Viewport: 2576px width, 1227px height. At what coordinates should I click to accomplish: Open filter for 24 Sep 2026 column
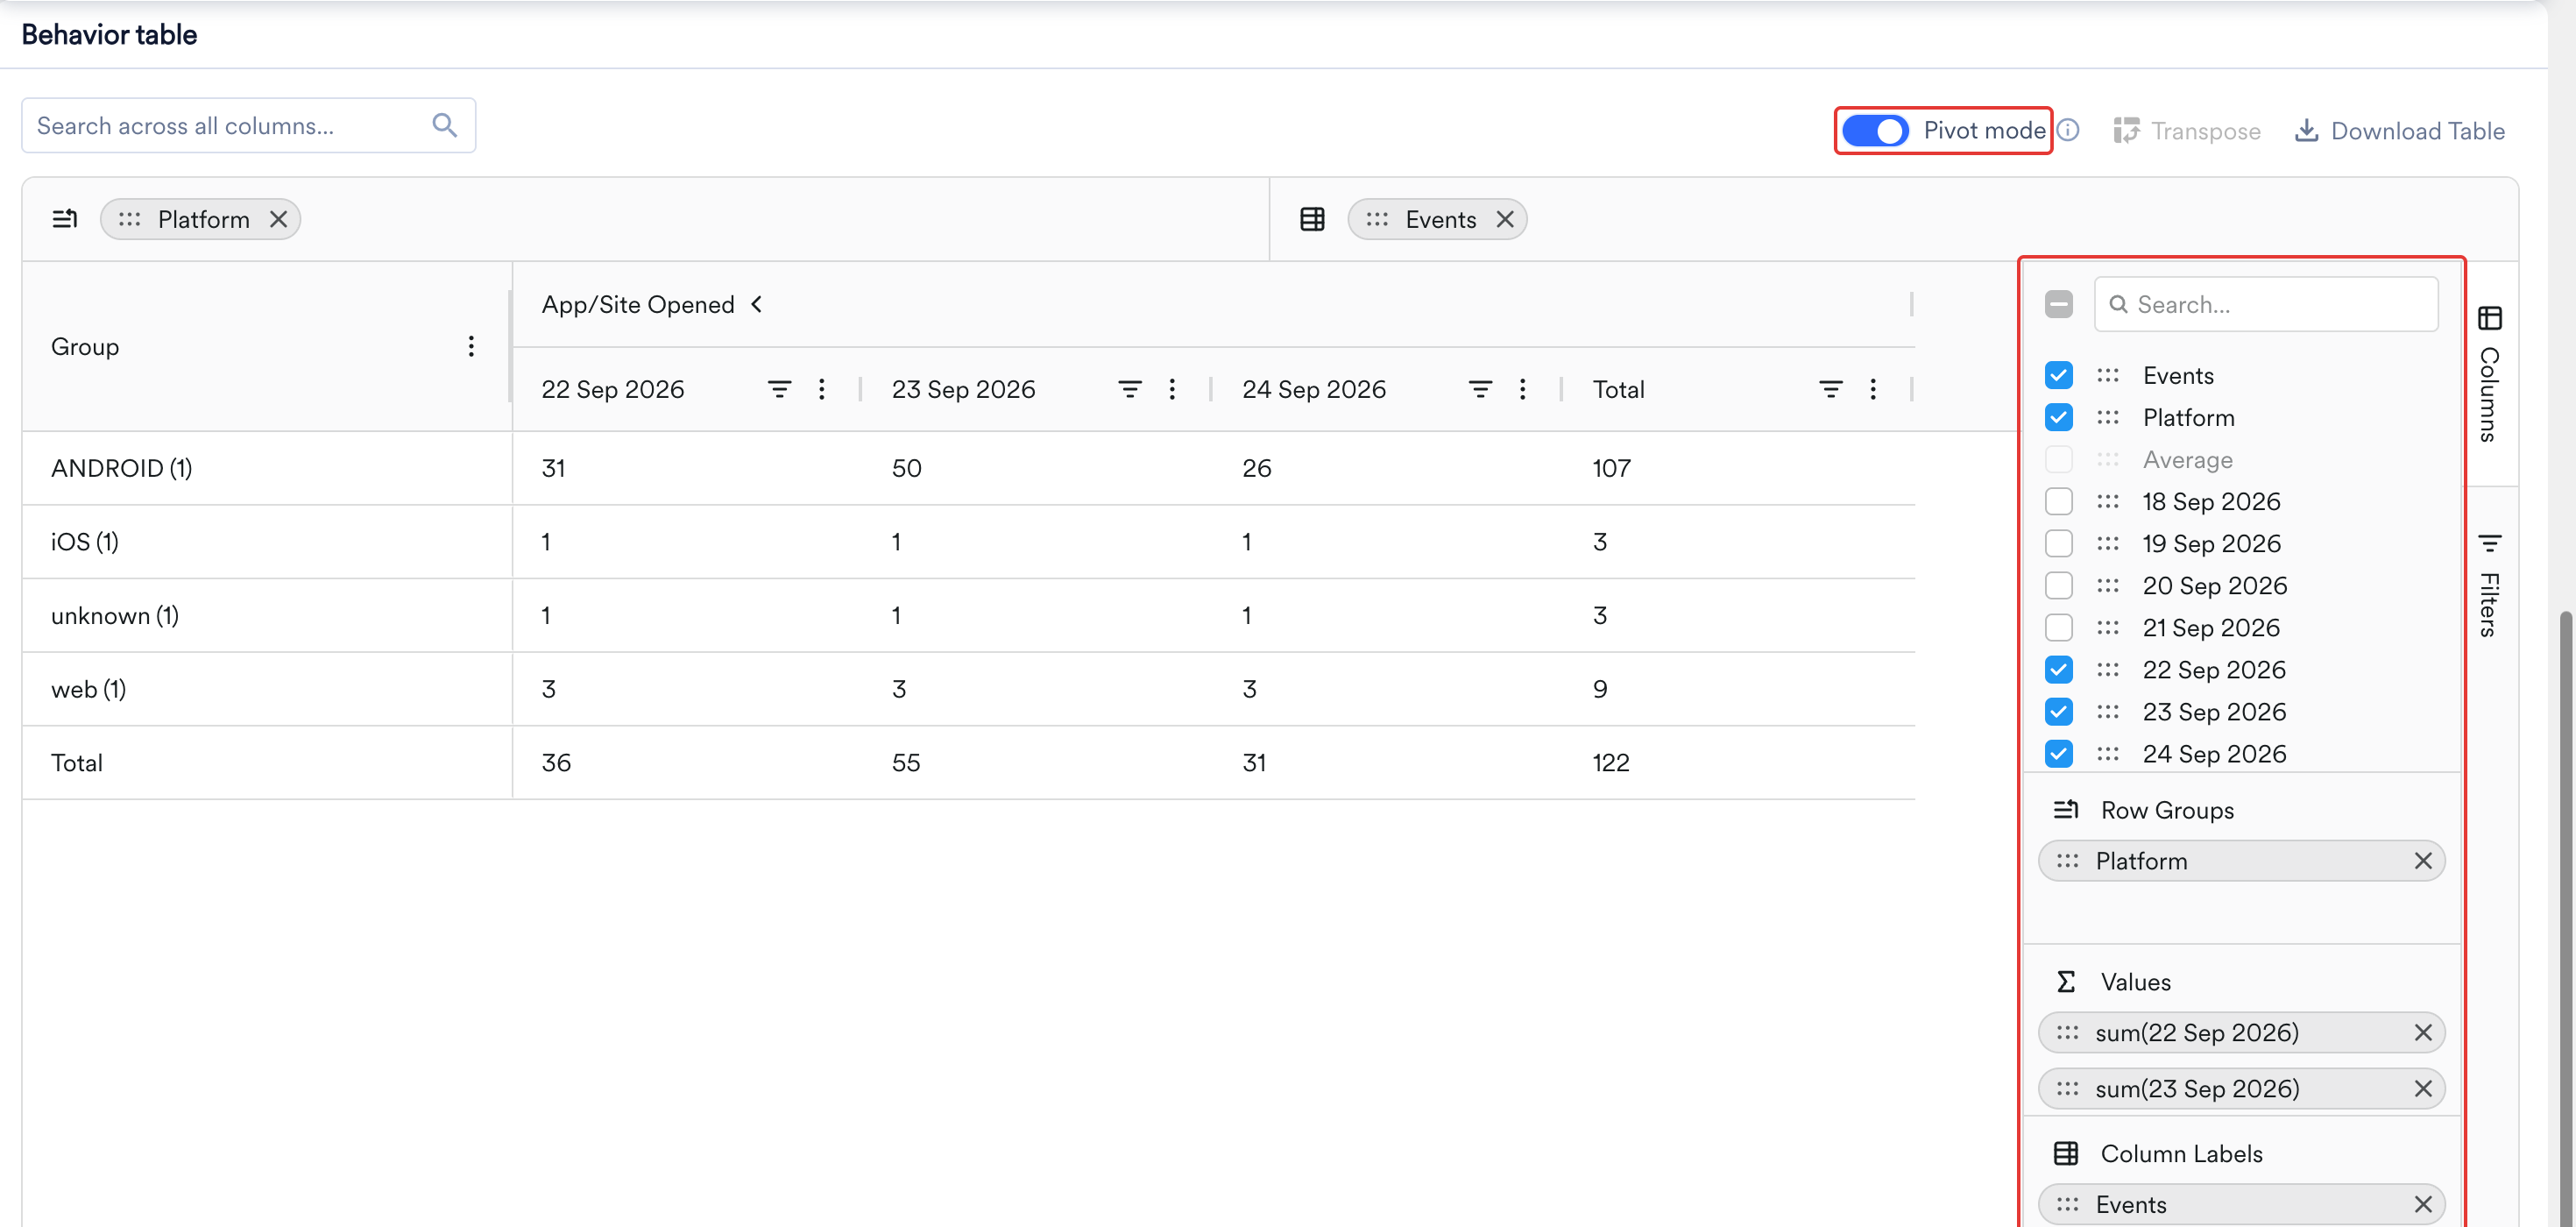pyautogui.click(x=1480, y=389)
